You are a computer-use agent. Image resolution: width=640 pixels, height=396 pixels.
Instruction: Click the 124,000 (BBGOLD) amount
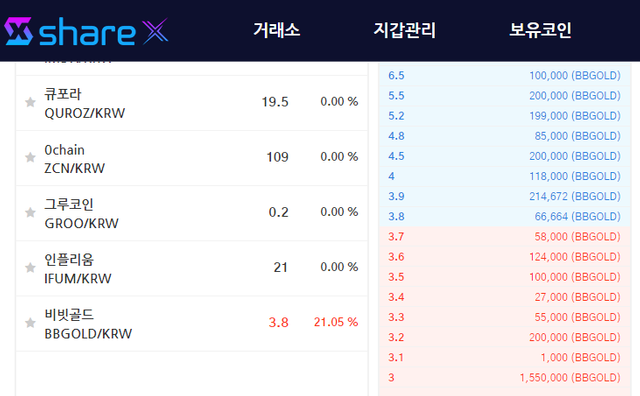(575, 257)
